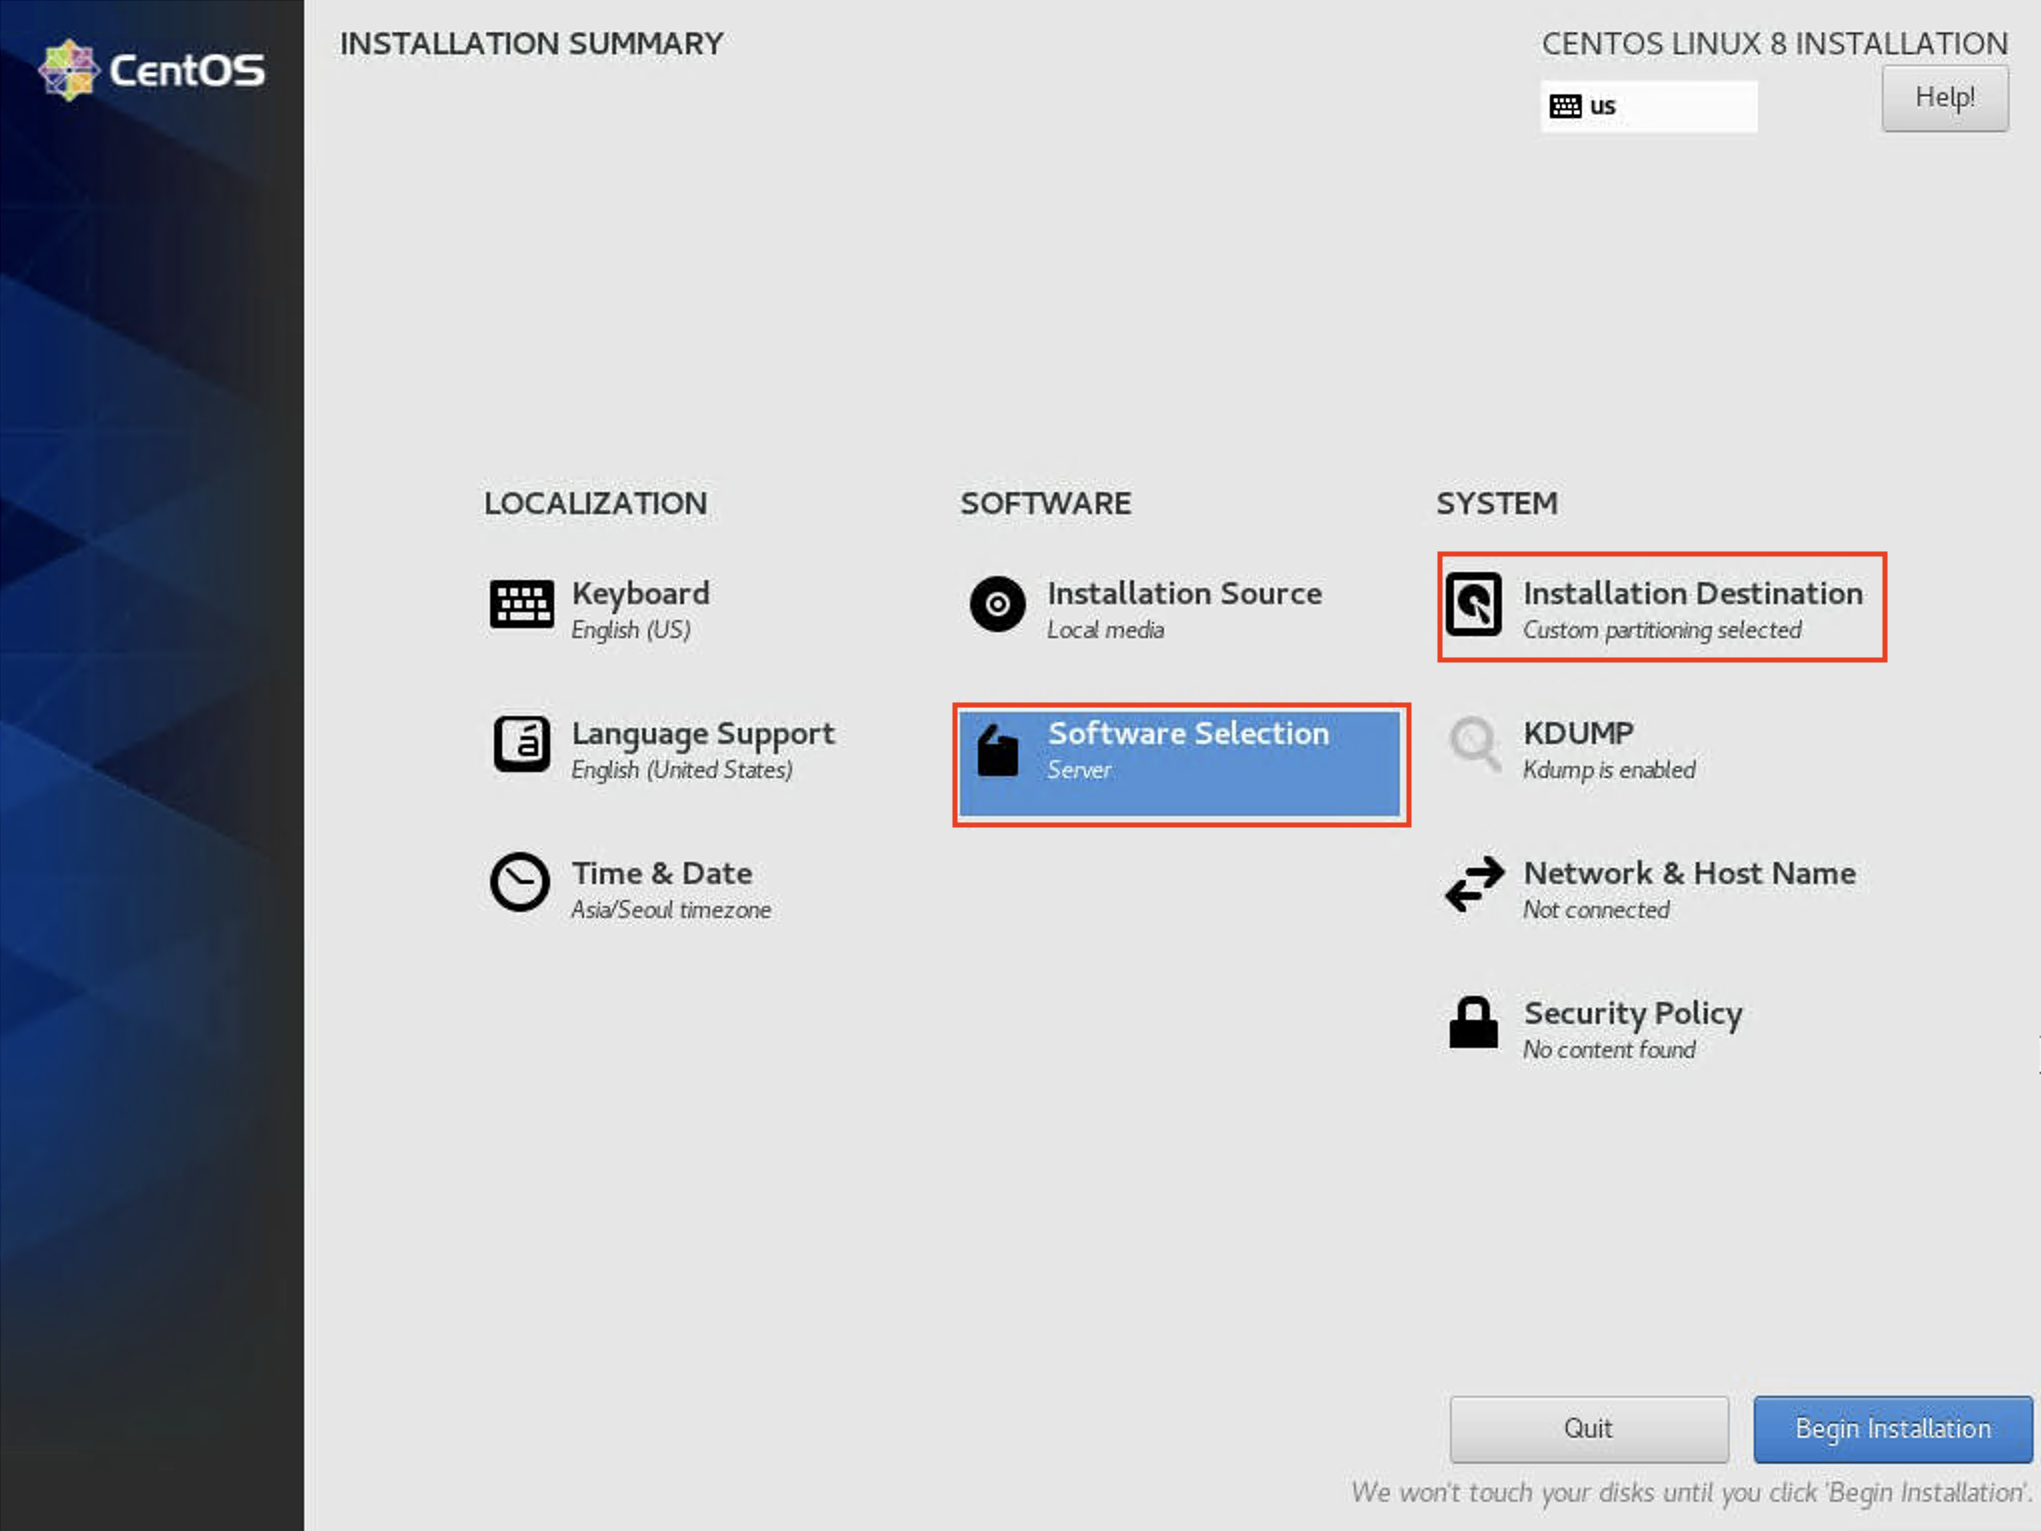Click the No content found status text
This screenshot has height=1531, width=2041.
click(1609, 1050)
